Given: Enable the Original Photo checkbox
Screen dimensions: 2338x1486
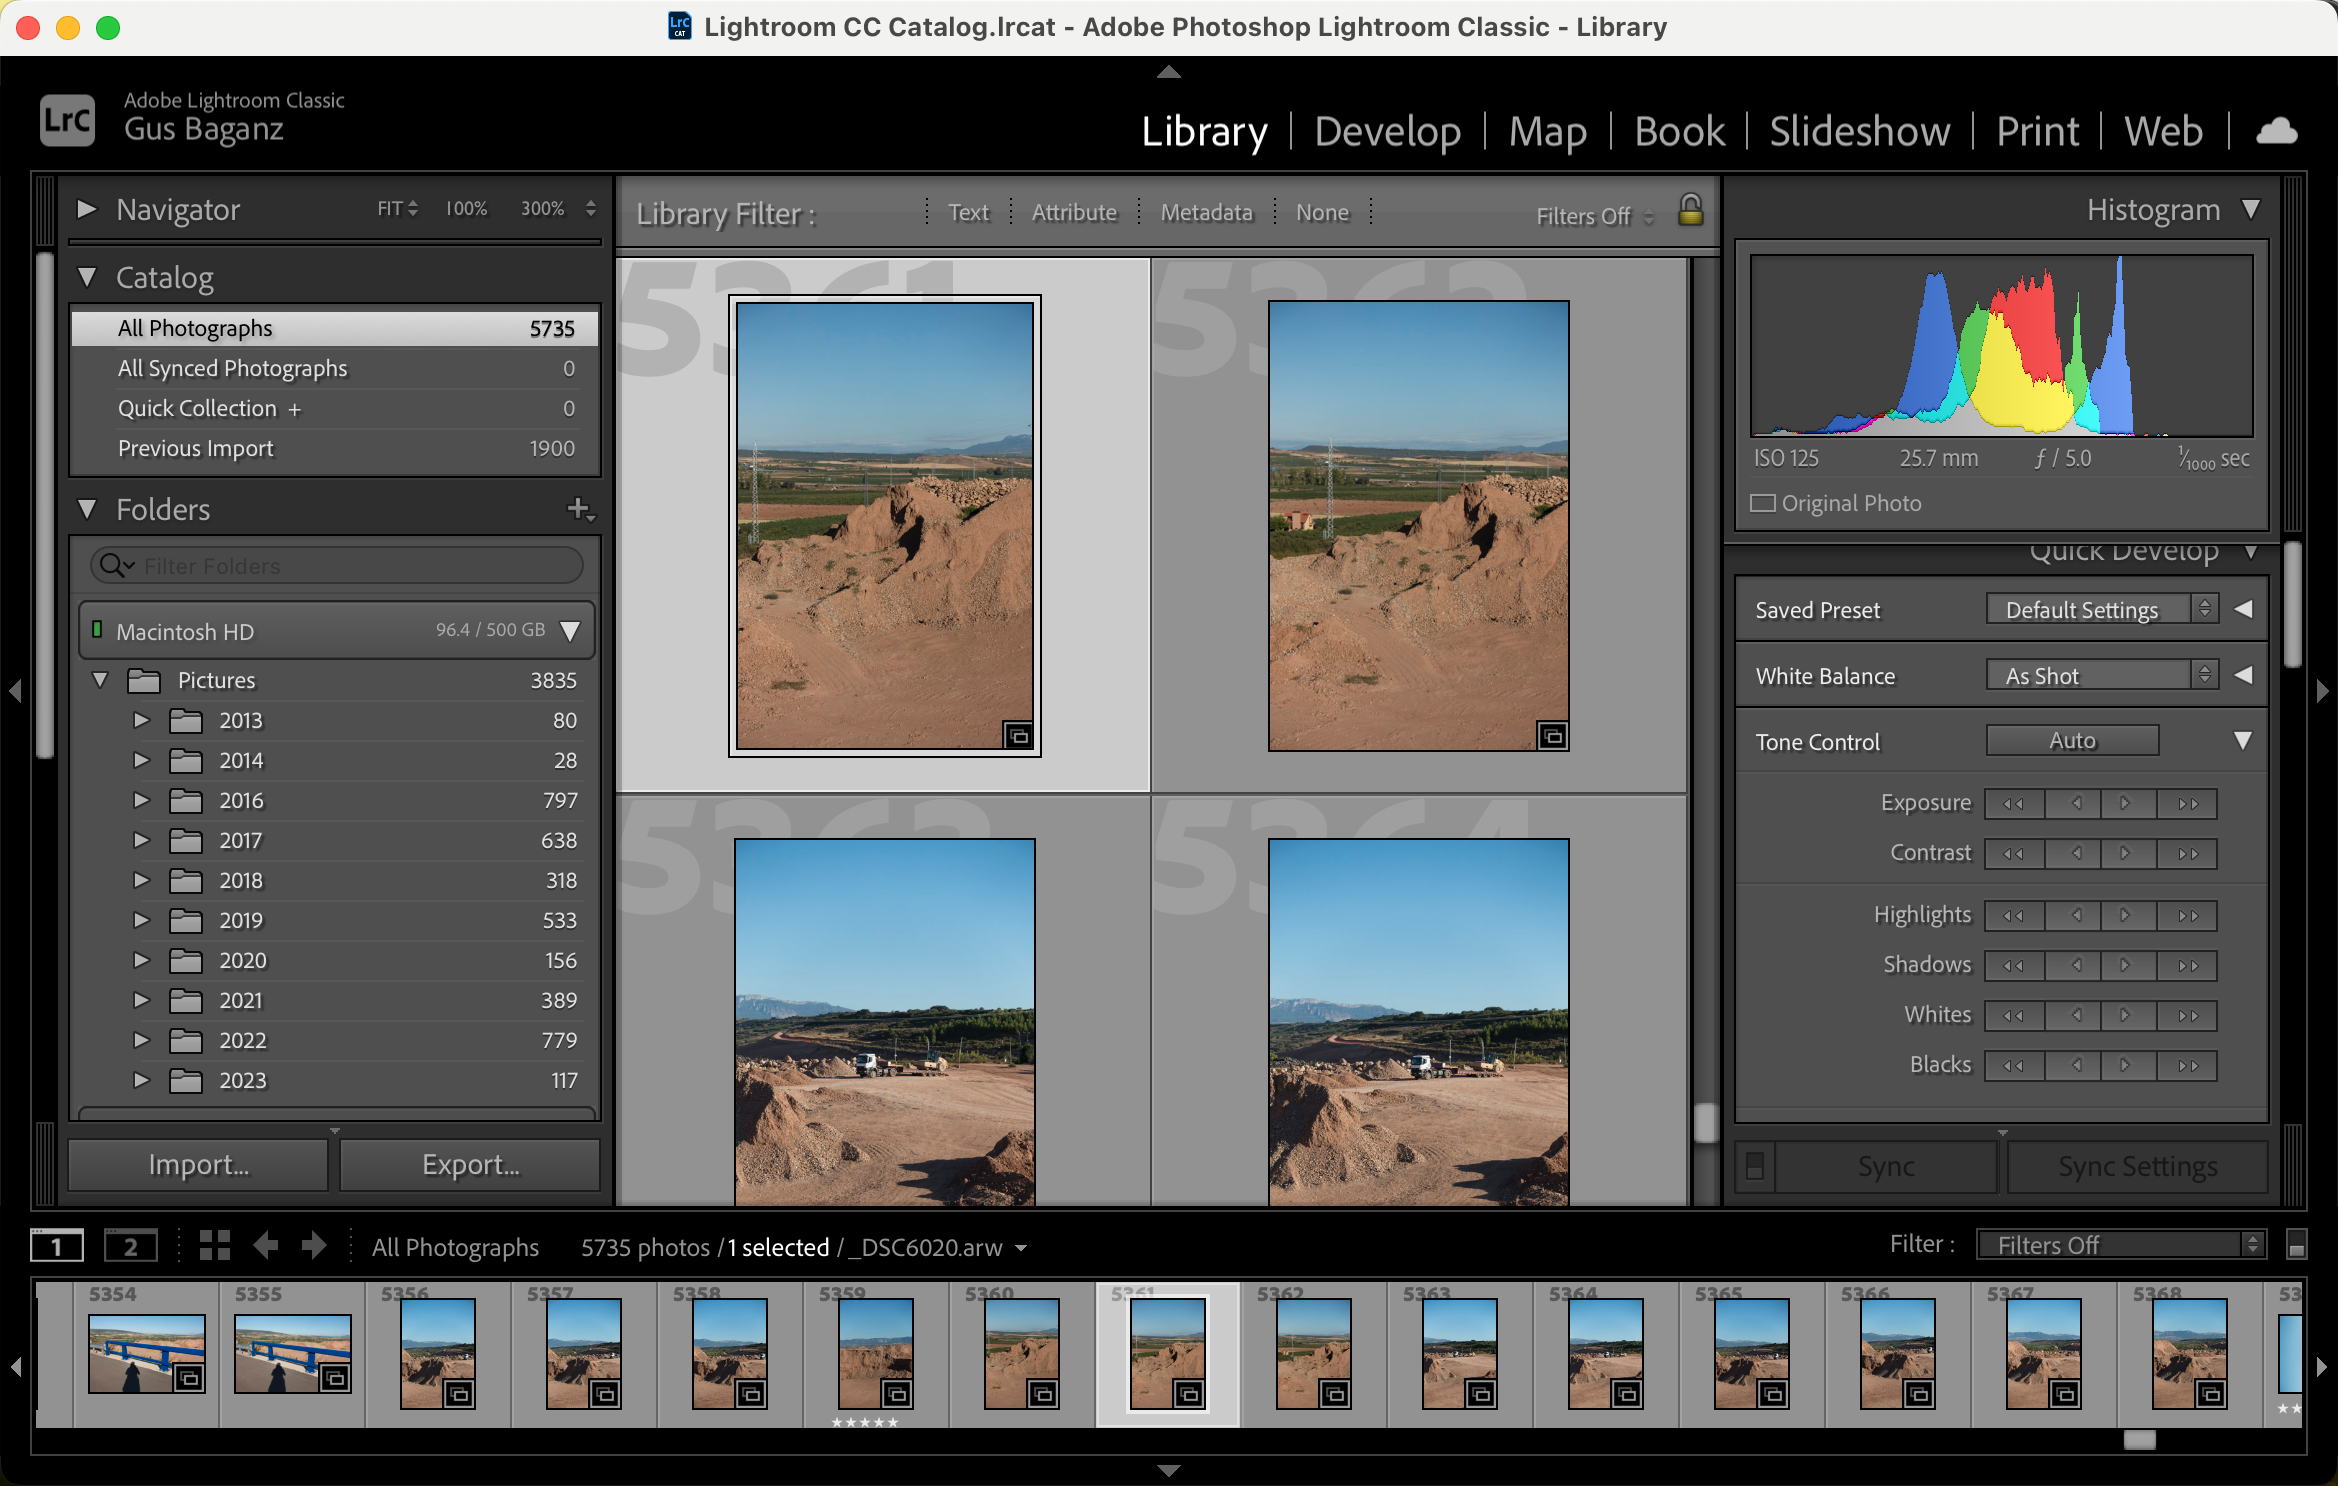Looking at the screenshot, I should click(1763, 503).
